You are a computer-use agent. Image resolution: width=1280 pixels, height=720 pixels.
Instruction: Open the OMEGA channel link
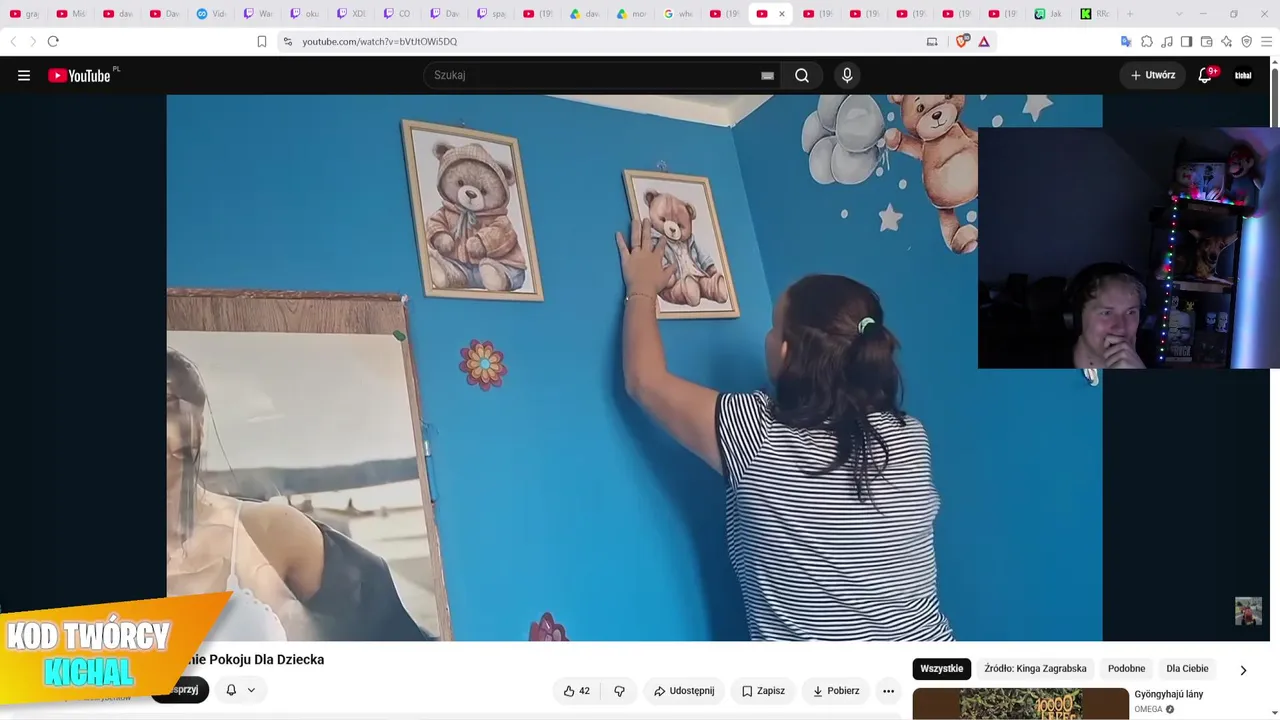[x=1148, y=710]
